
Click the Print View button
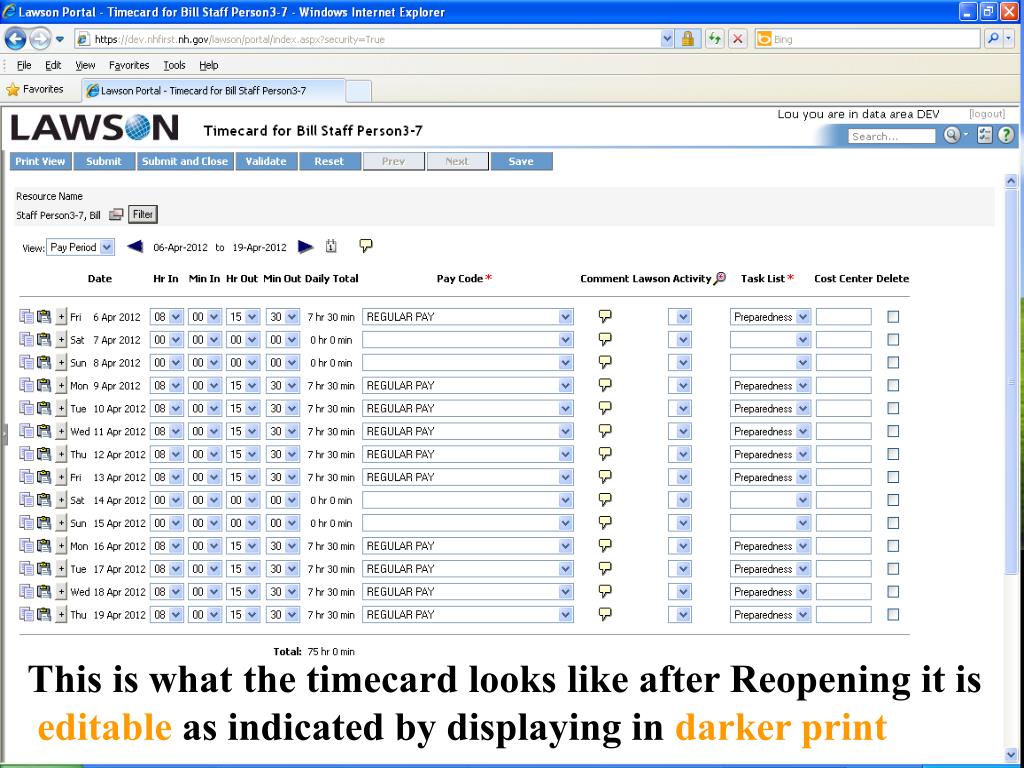(40, 161)
